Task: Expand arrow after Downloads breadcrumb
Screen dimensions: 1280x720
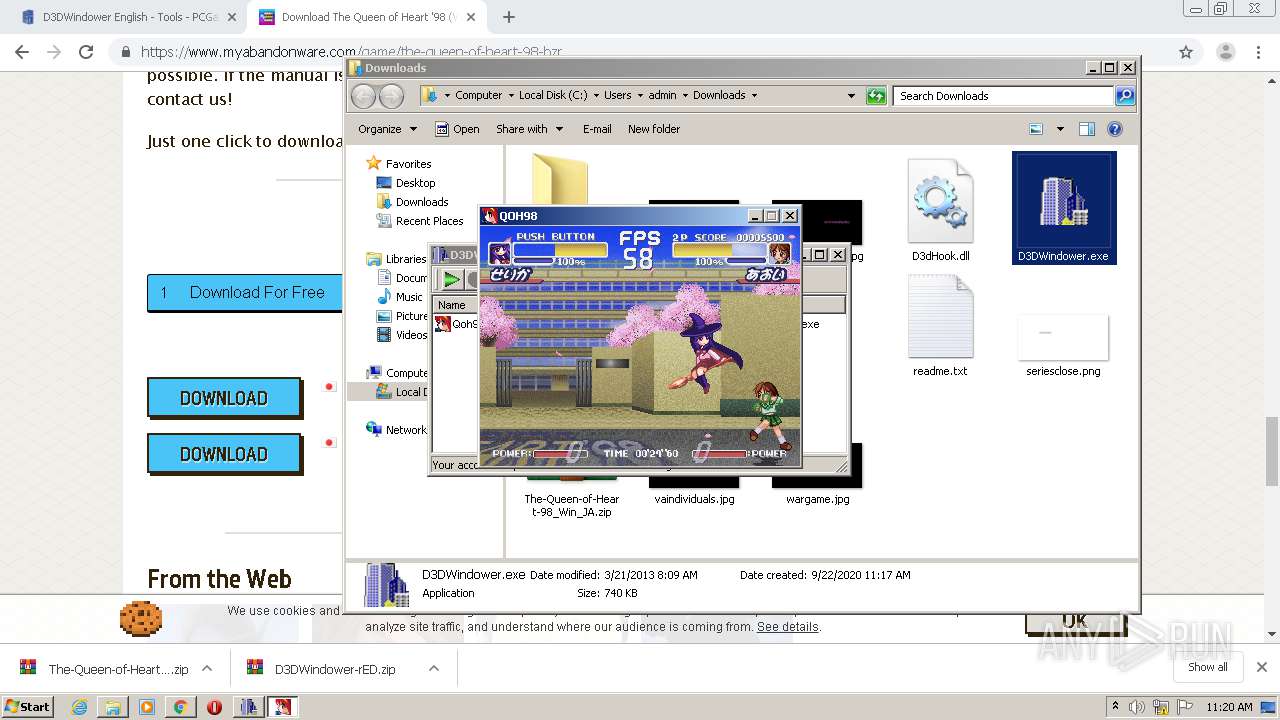Action: tap(754, 96)
